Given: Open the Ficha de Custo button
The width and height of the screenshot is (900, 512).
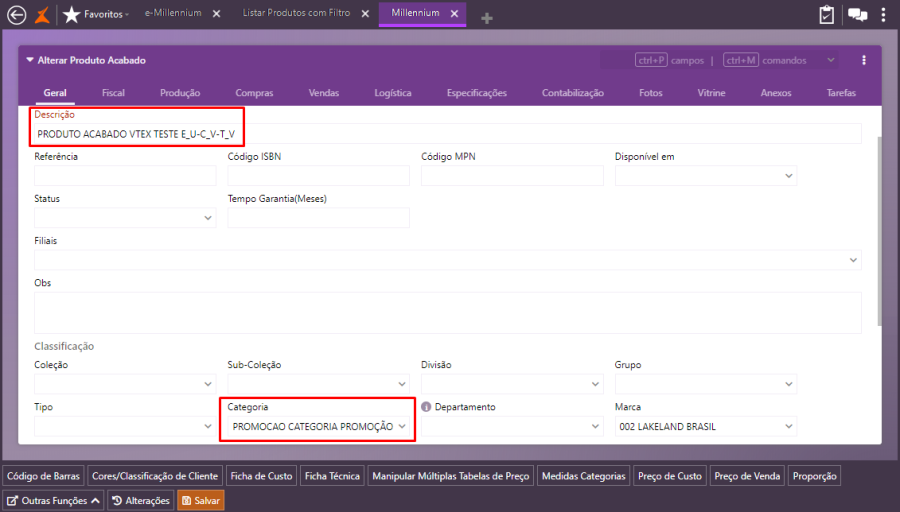Looking at the screenshot, I should 261,476.
